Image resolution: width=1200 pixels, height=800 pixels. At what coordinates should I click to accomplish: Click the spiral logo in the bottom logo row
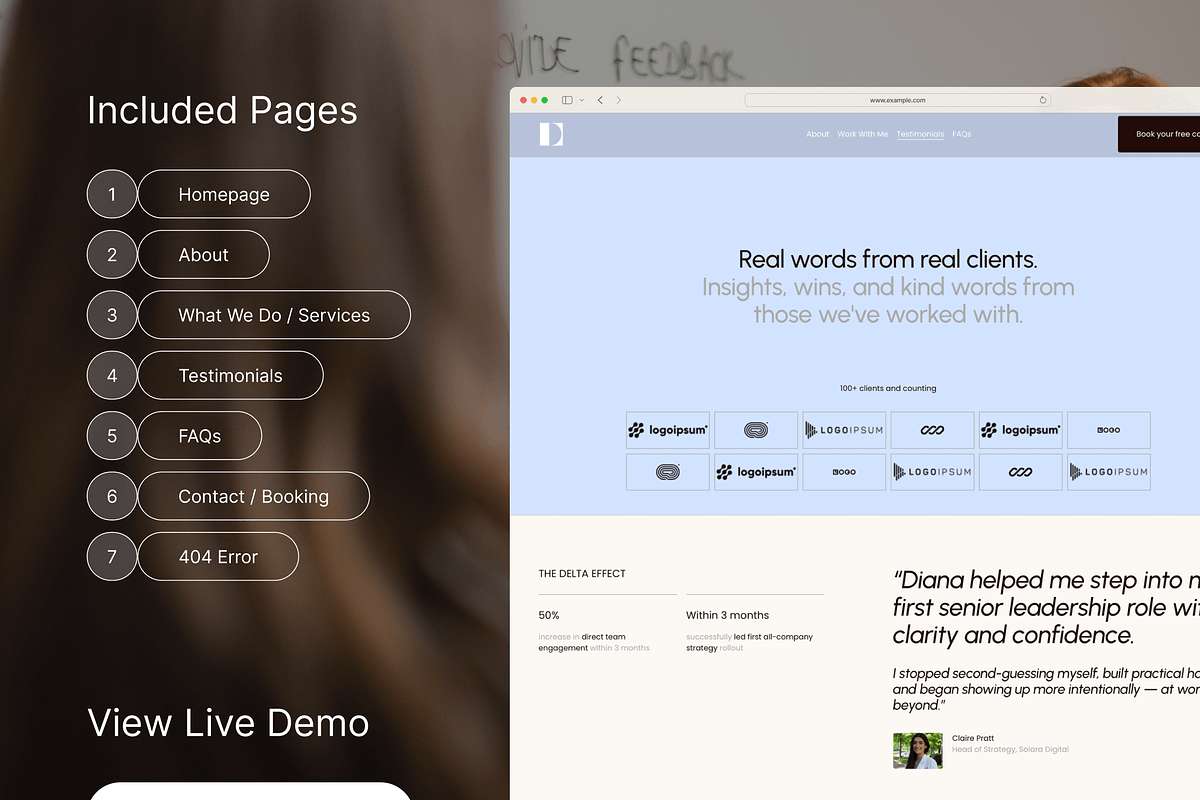coord(668,472)
